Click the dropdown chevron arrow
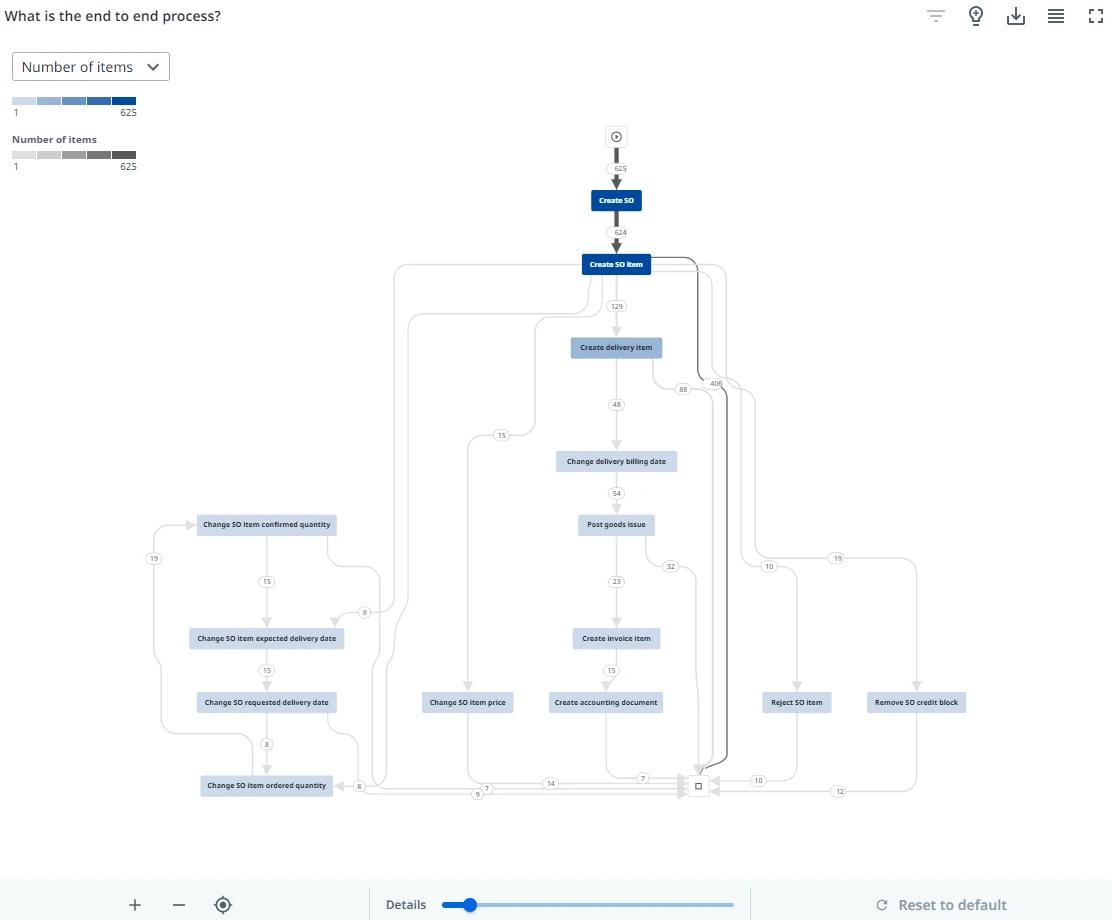 152,67
